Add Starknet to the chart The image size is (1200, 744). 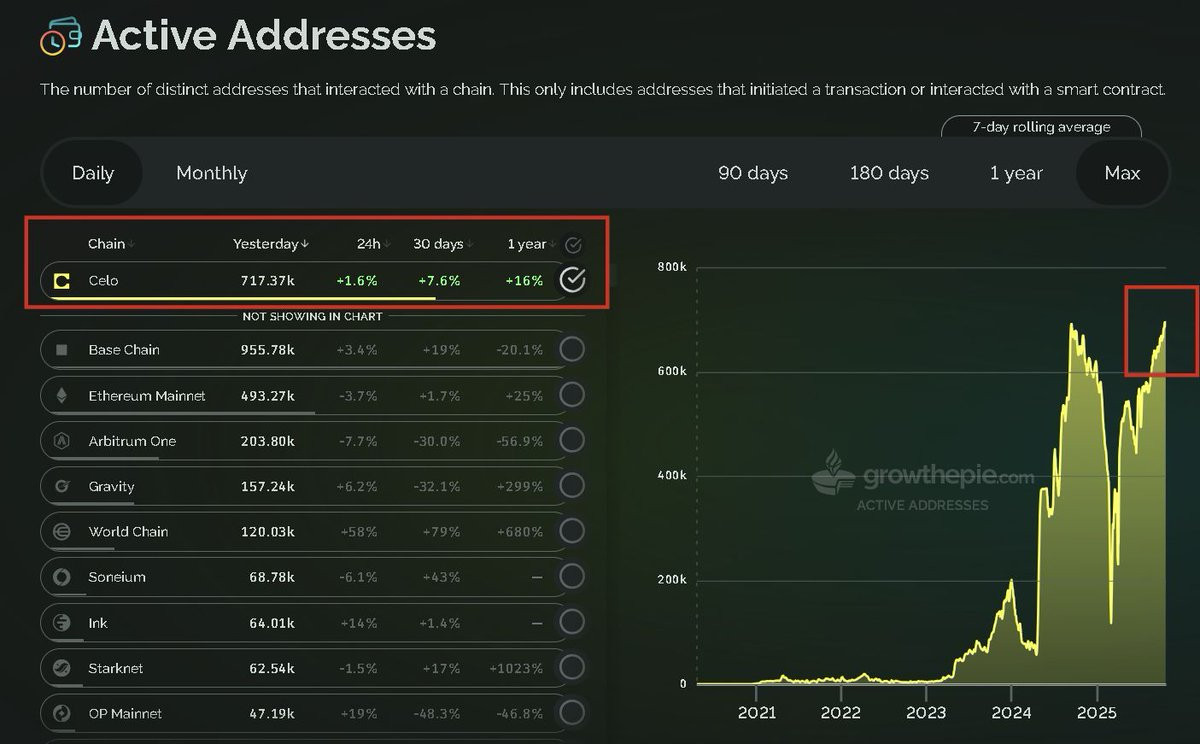(x=572, y=668)
